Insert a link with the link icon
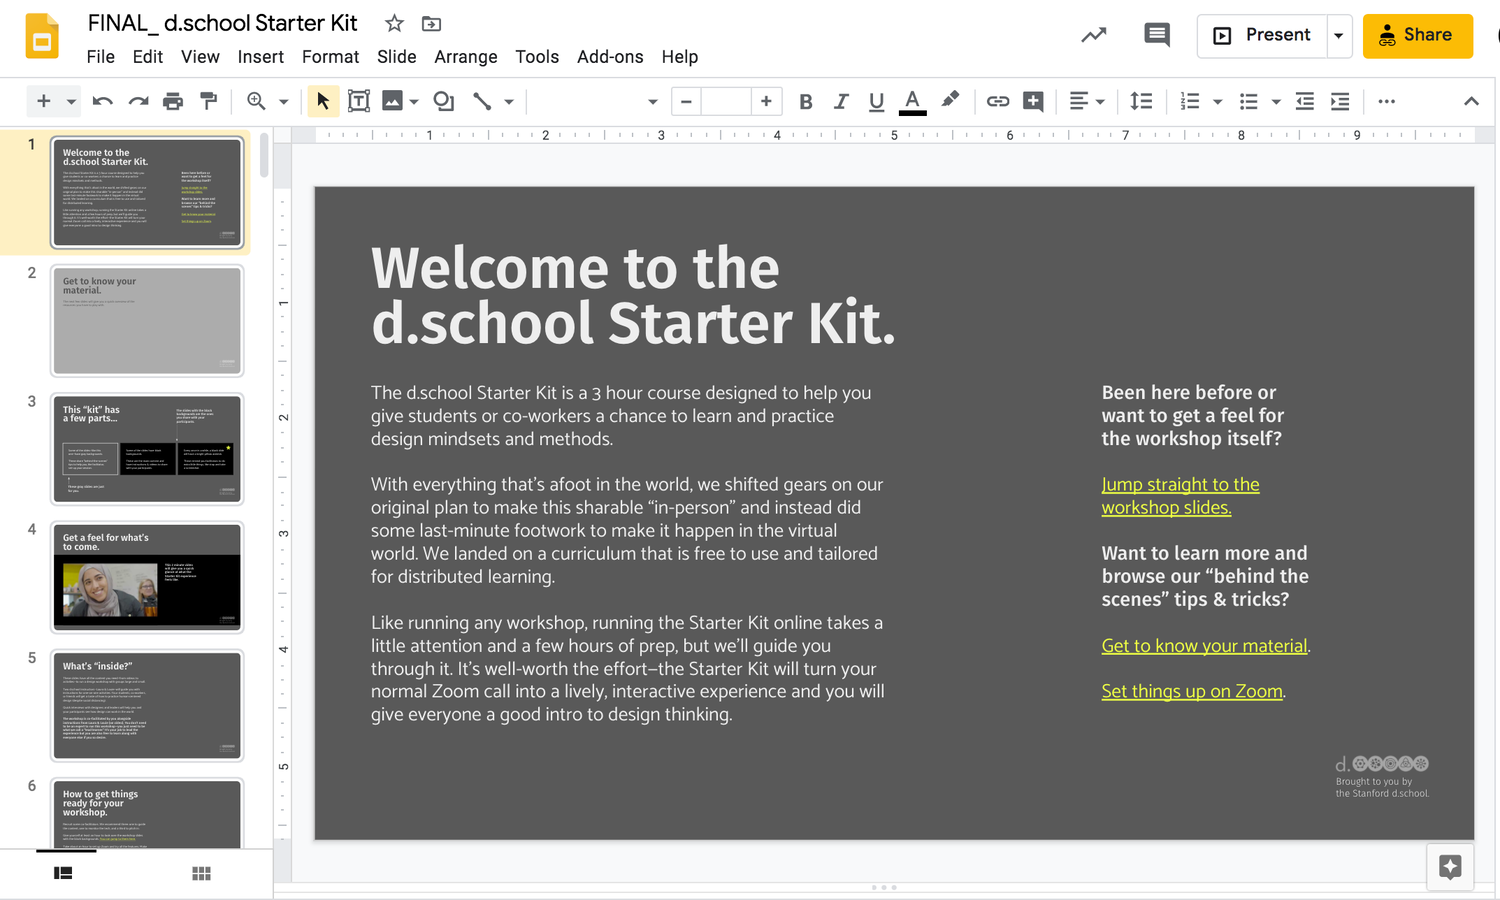 (997, 101)
